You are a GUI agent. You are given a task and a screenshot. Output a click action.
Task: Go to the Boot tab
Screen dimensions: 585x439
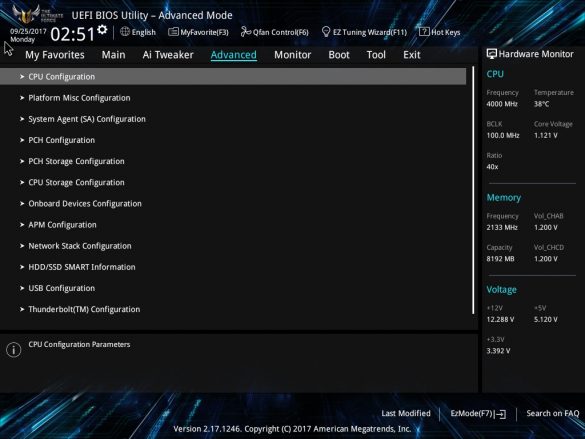tap(339, 55)
